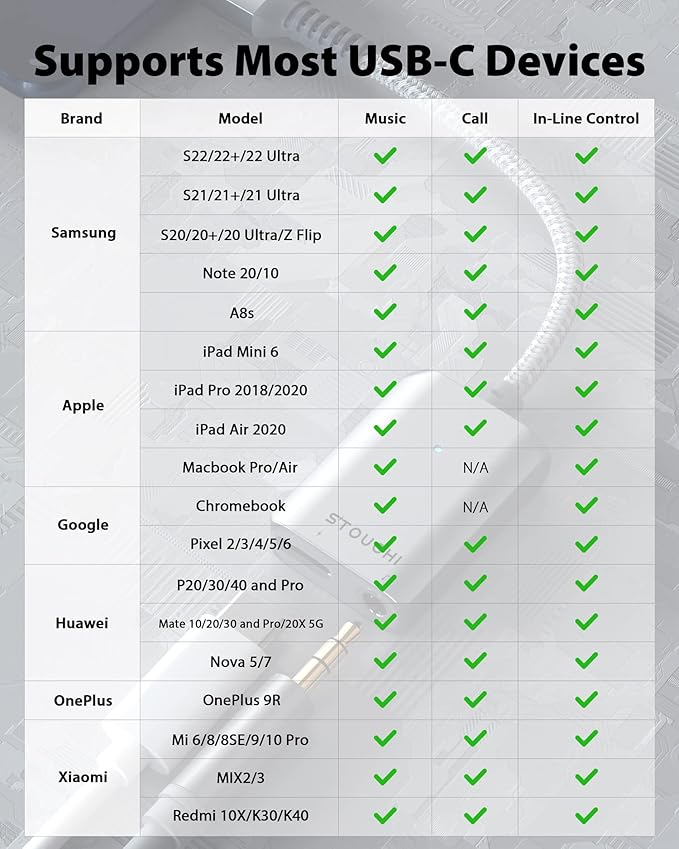The width and height of the screenshot is (679, 849).
Task: Click the Supports Most USB-C Devices heading
Action: tap(339, 60)
